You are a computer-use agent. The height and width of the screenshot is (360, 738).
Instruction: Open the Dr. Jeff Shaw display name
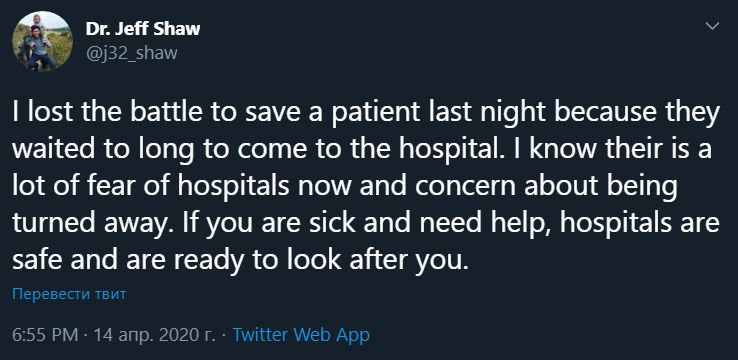[x=143, y=29]
